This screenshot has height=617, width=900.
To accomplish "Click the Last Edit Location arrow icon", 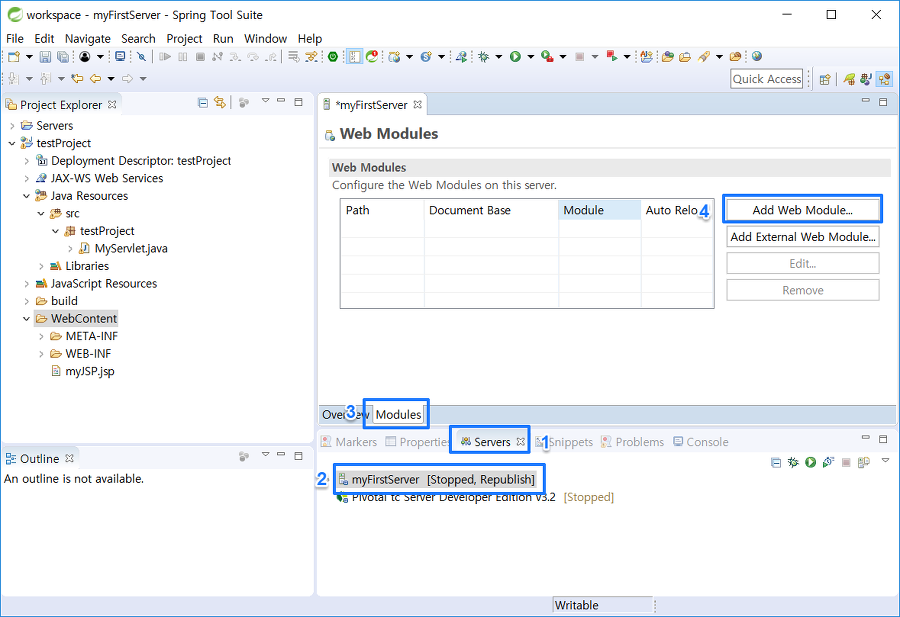I will (x=77, y=78).
